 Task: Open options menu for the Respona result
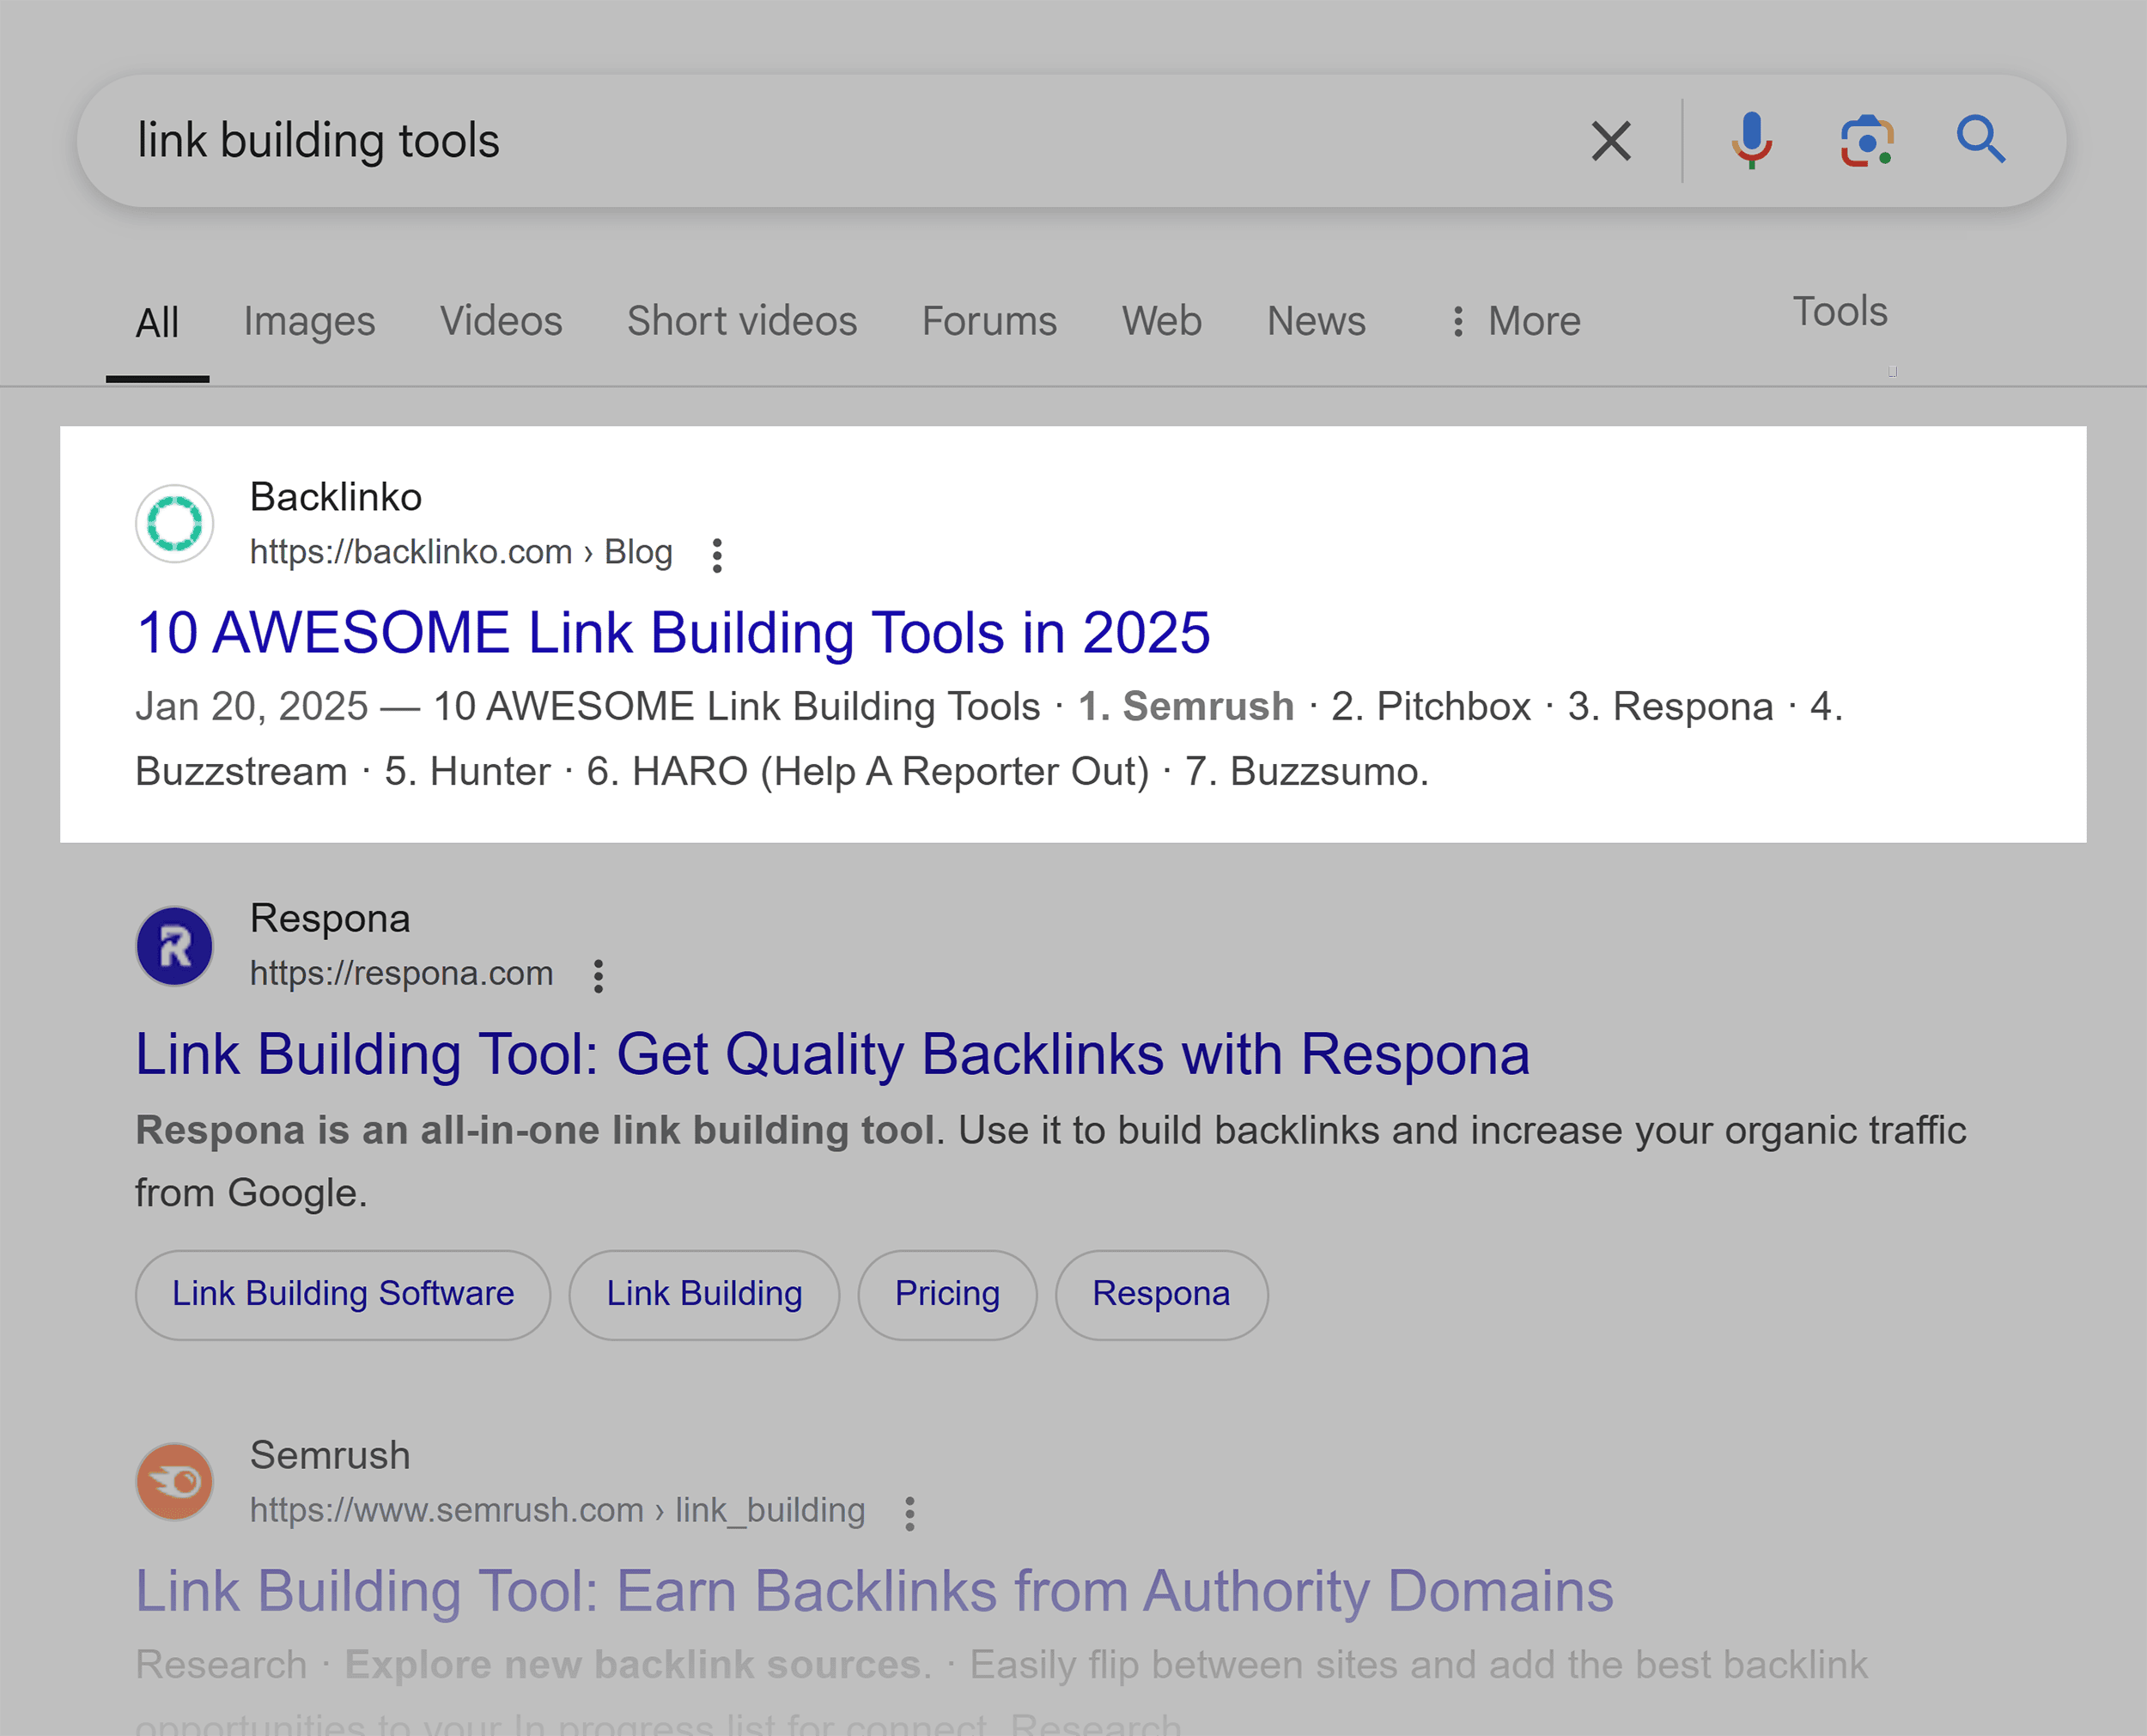click(598, 976)
